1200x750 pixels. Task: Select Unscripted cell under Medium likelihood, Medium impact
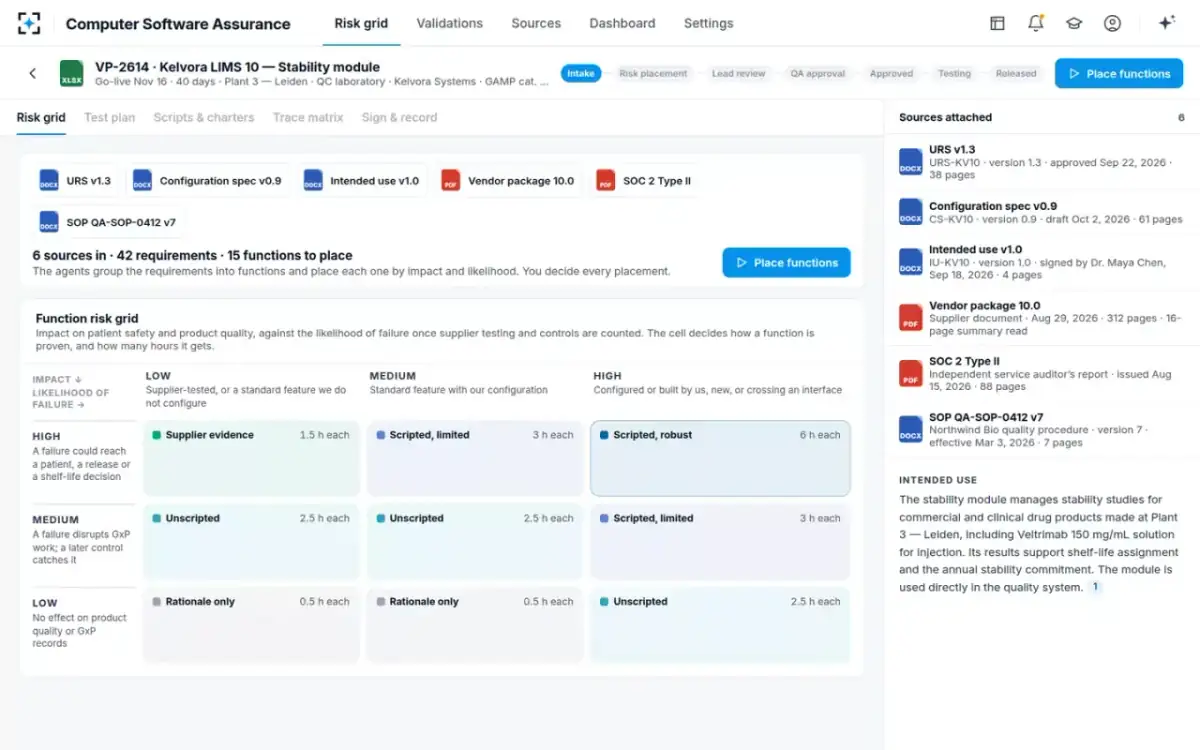pyautogui.click(x=474, y=541)
